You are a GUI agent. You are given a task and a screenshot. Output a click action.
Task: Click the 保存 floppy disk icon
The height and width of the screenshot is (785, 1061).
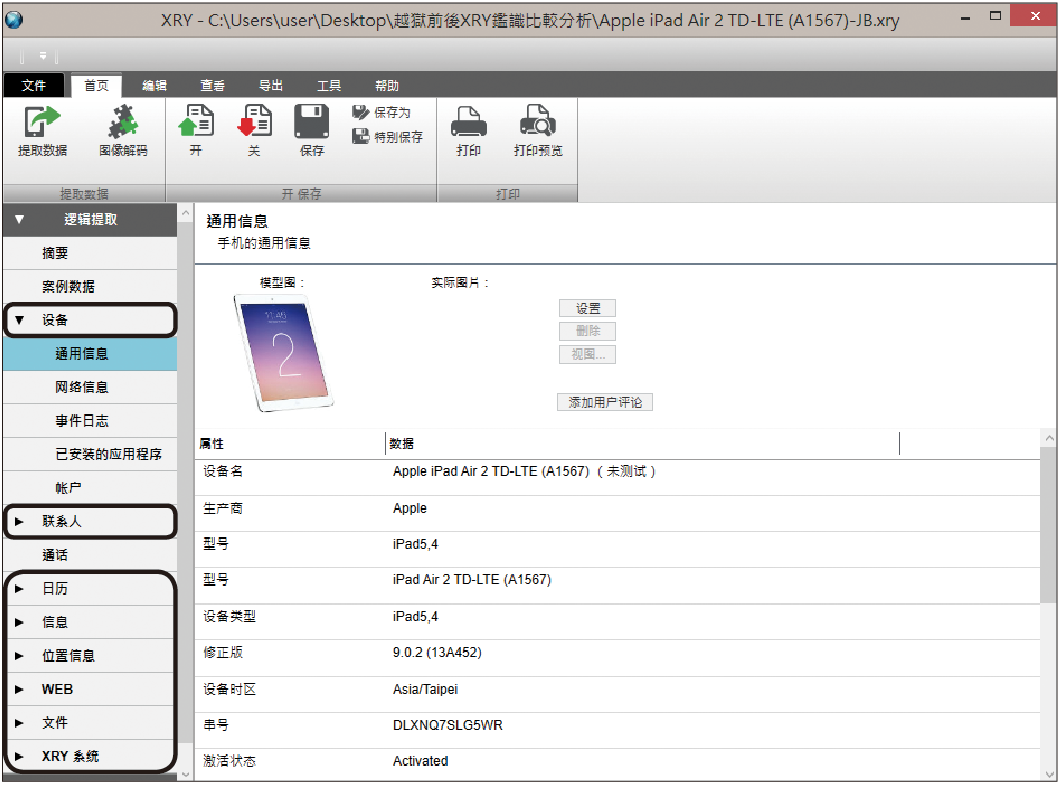tap(311, 122)
